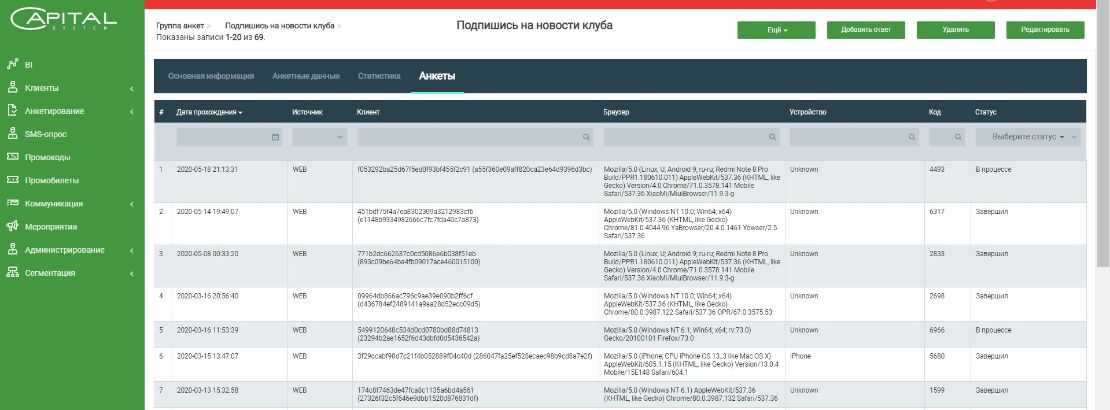Sort by Дата прохождения column
This screenshot has width=1110, height=410.
click(209, 112)
